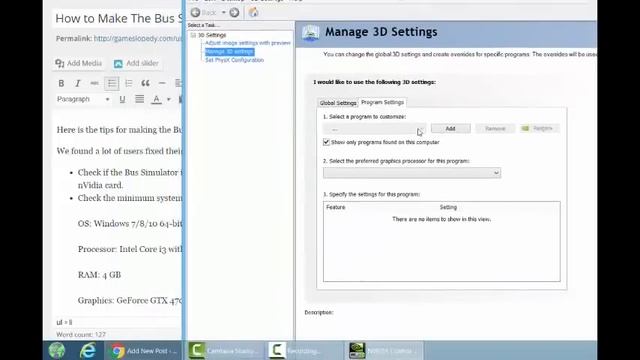The image size is (640, 360).
Task: Open Set PhysX Configuration
Action: coord(234,60)
